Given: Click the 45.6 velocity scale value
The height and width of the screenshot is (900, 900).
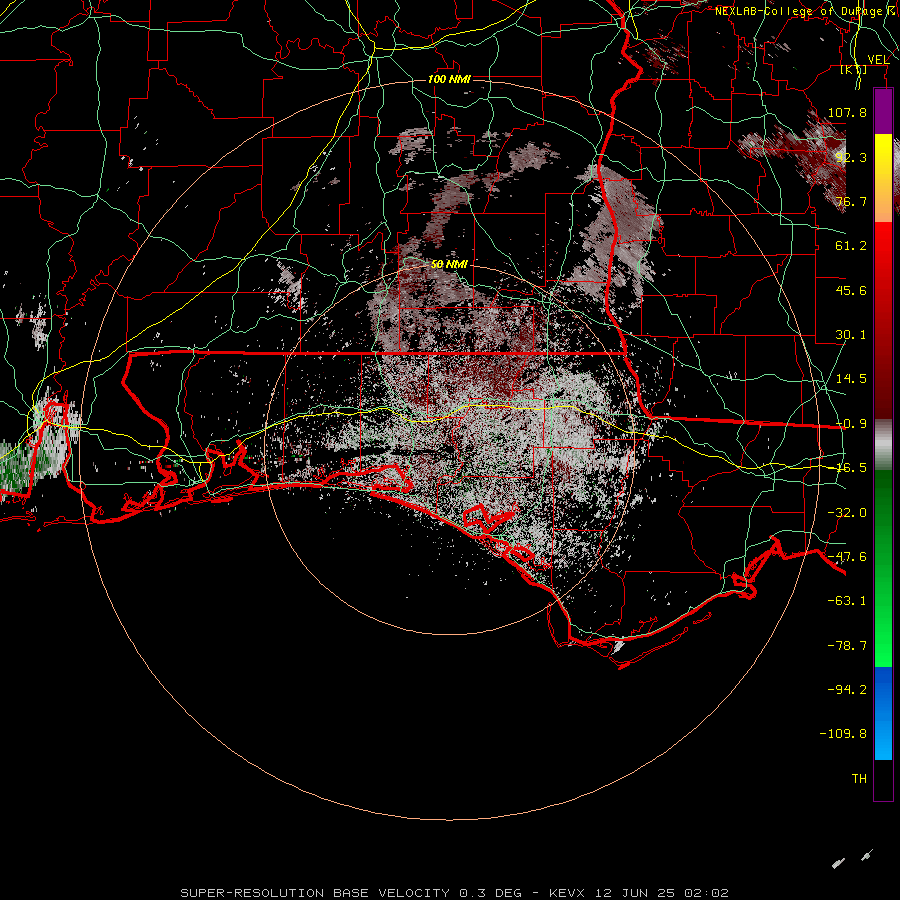Looking at the screenshot, I should point(851,290).
